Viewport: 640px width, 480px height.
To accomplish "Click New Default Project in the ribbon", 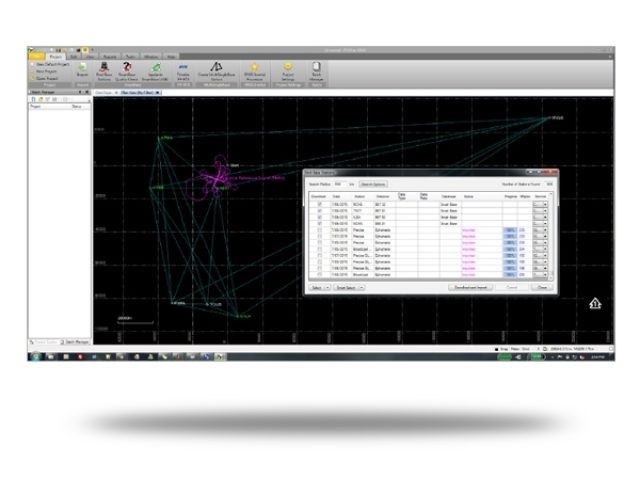I will (x=50, y=64).
